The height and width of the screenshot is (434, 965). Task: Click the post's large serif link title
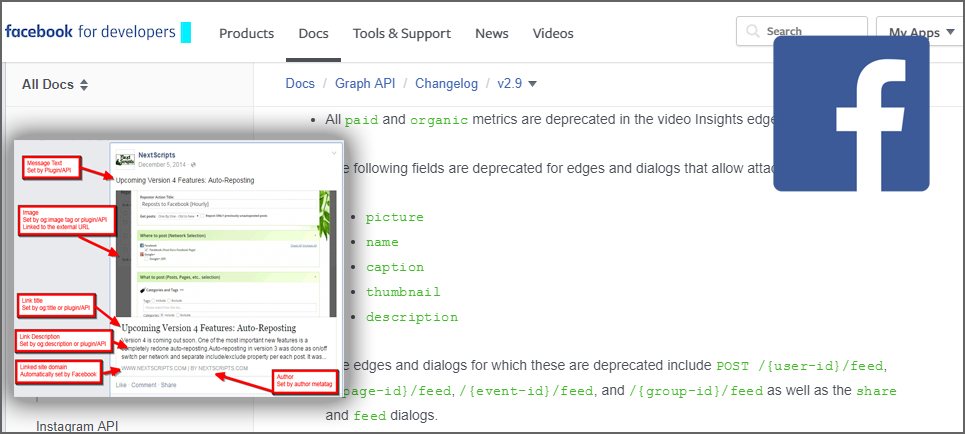tap(209, 328)
